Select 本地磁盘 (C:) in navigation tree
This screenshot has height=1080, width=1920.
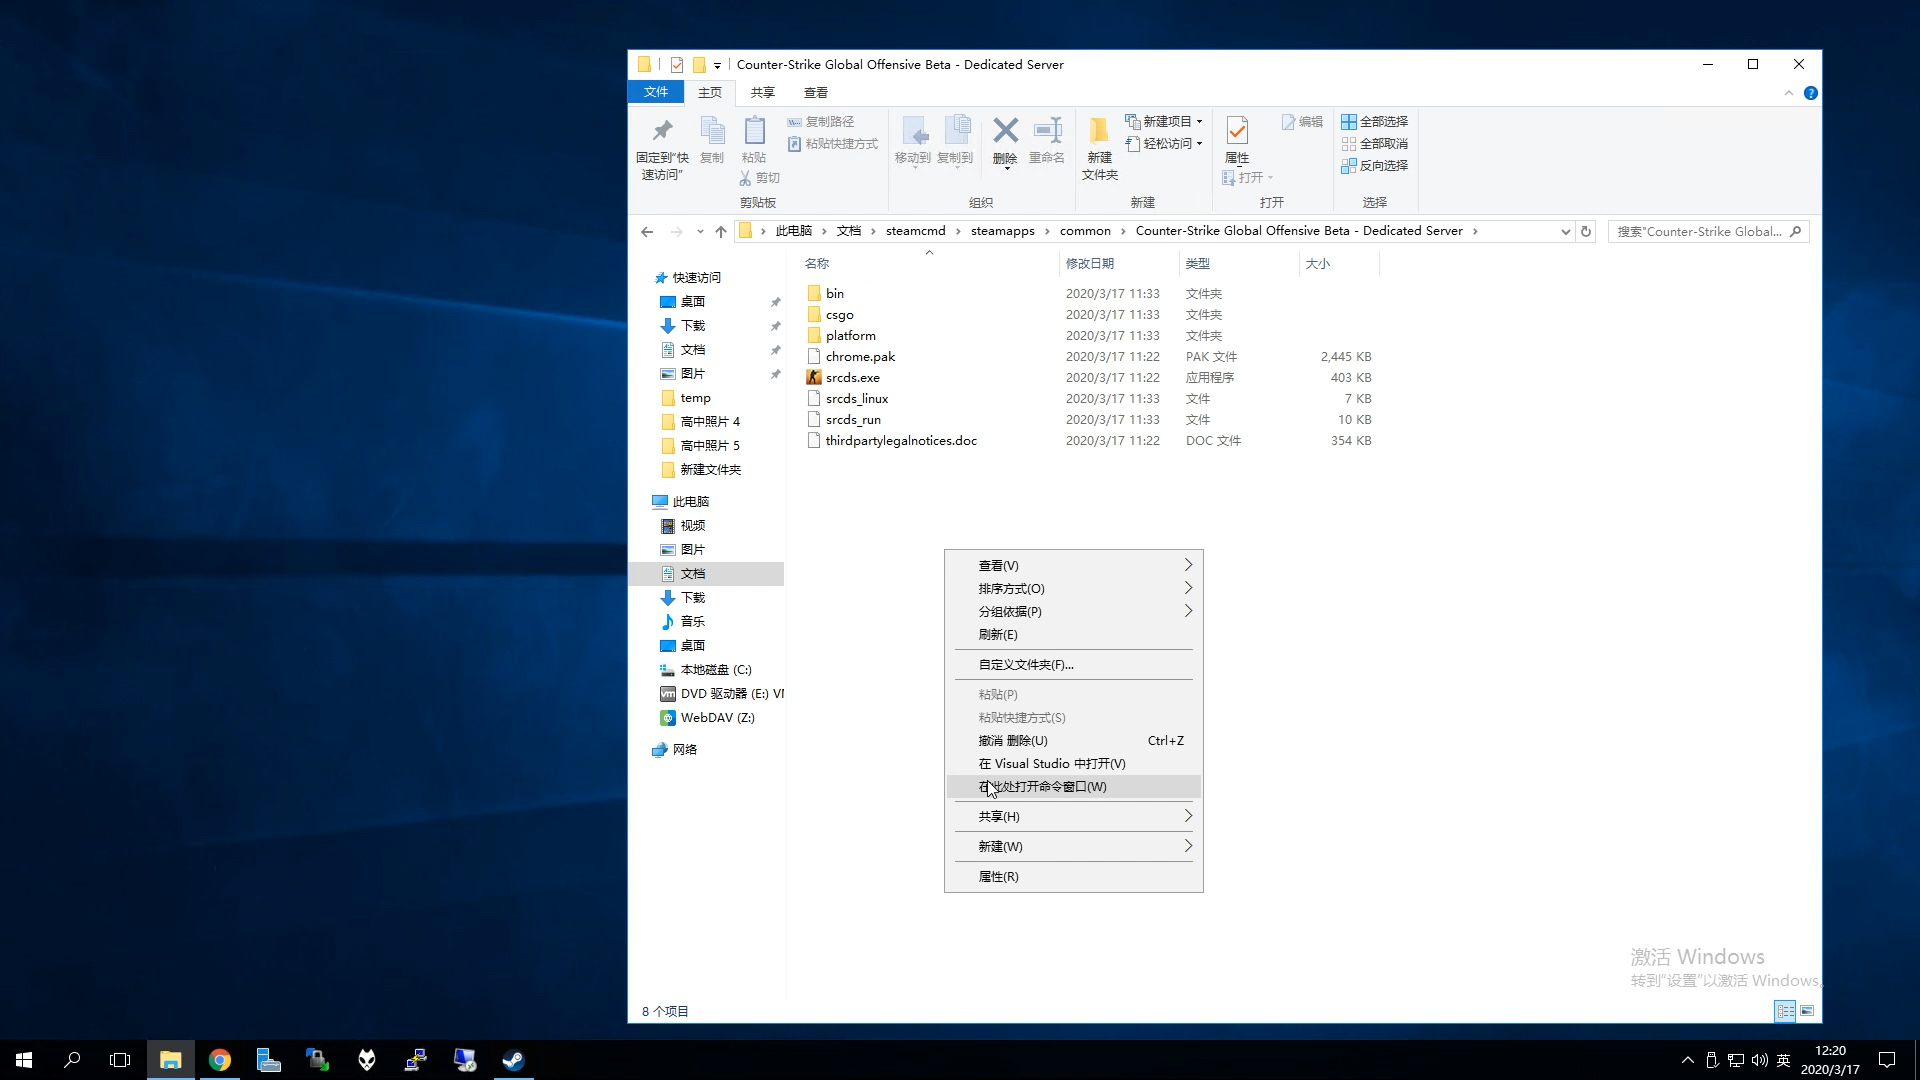pyautogui.click(x=715, y=669)
